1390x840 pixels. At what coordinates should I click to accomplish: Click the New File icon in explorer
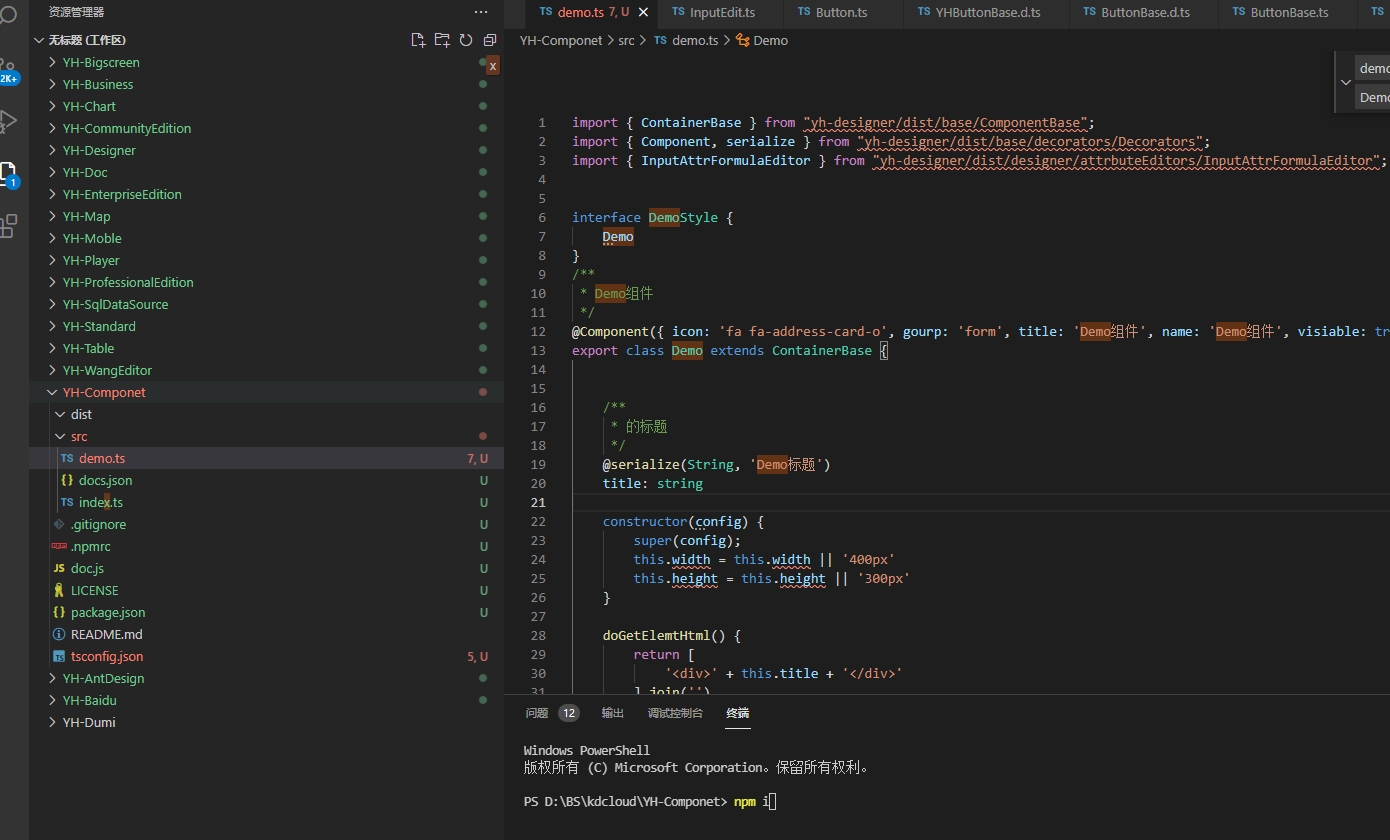pos(419,40)
